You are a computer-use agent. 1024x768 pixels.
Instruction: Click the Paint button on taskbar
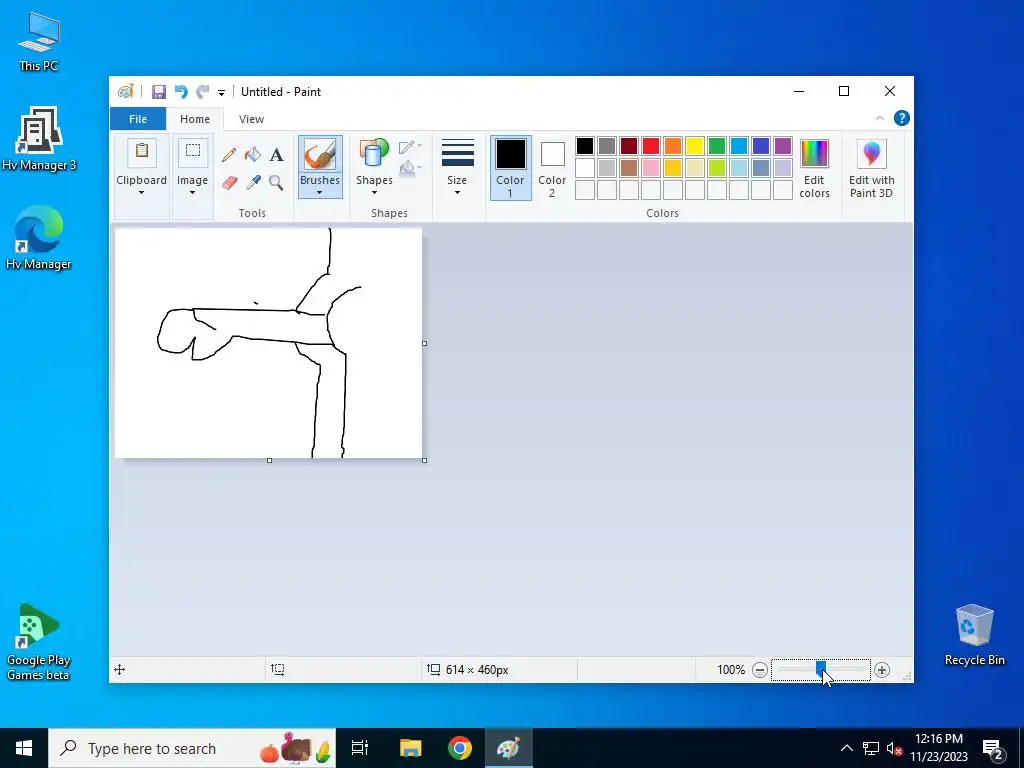tap(509, 748)
